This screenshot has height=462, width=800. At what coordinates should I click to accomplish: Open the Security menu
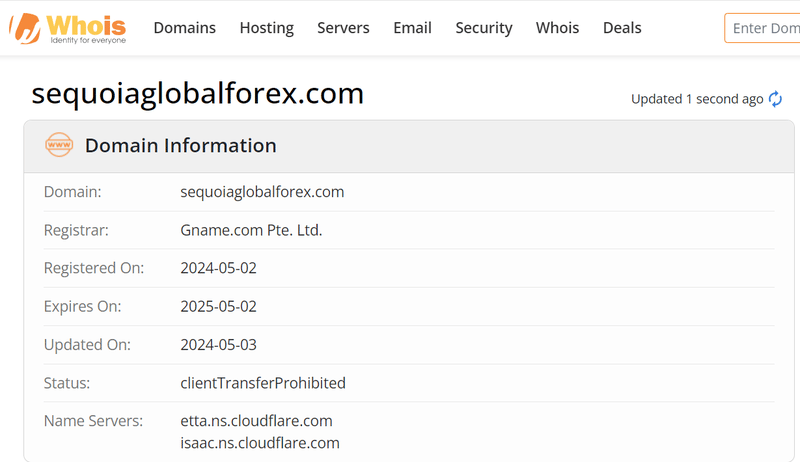point(483,28)
